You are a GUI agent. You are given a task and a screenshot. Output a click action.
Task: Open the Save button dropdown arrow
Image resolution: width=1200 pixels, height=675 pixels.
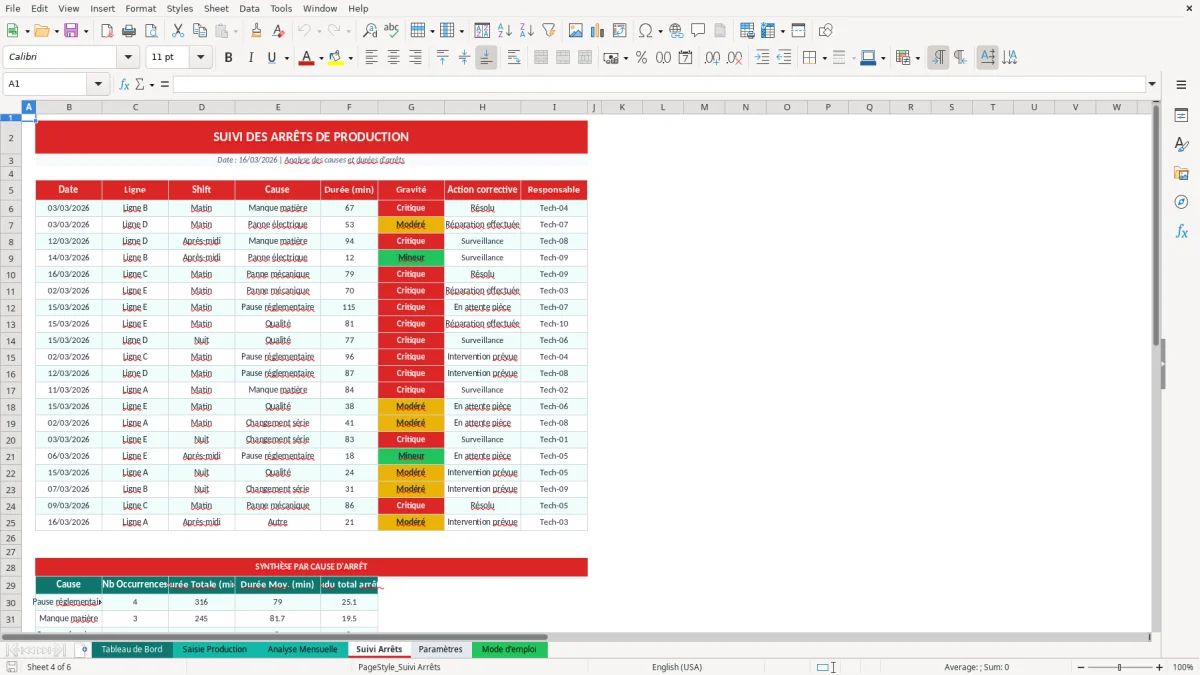pos(85,31)
